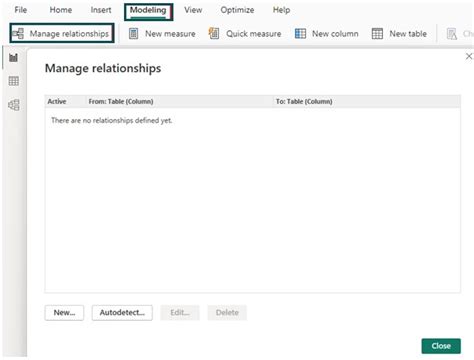Click the Delete button
474x360 pixels.
click(x=227, y=313)
